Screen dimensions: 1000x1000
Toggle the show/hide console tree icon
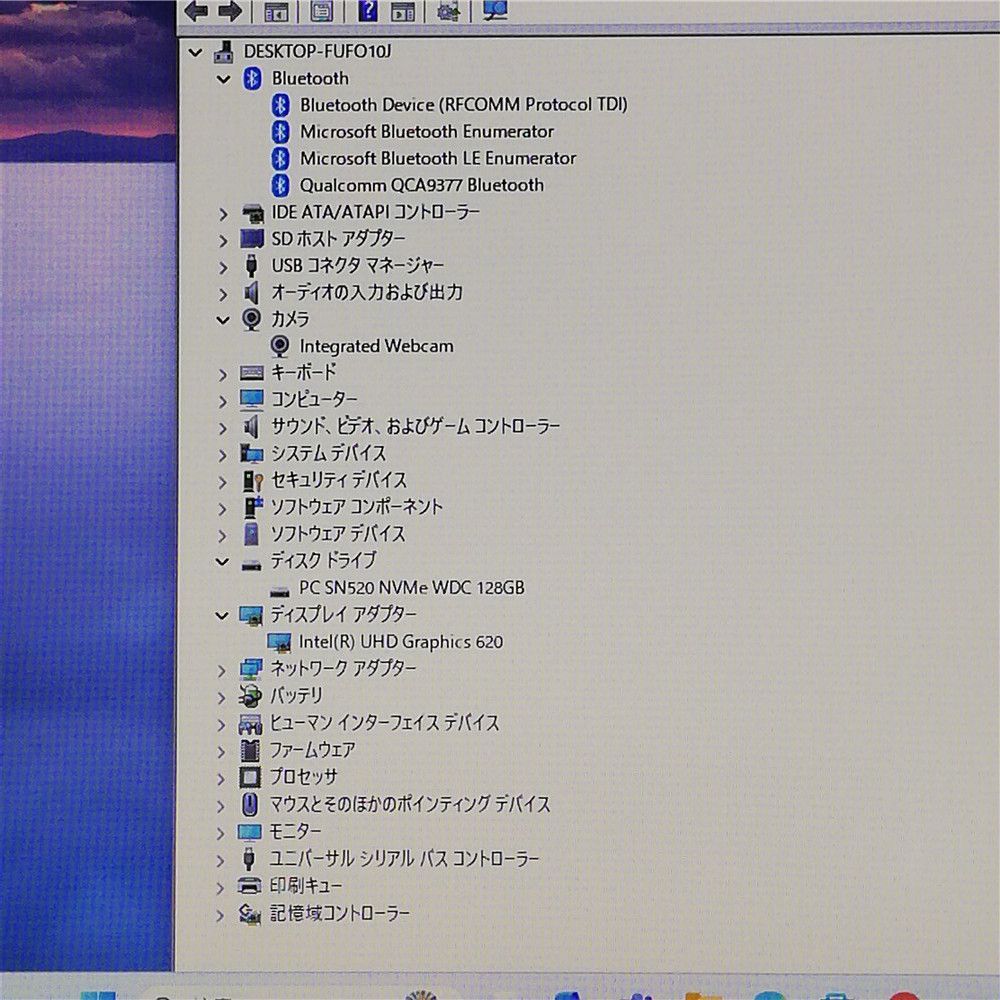276,12
